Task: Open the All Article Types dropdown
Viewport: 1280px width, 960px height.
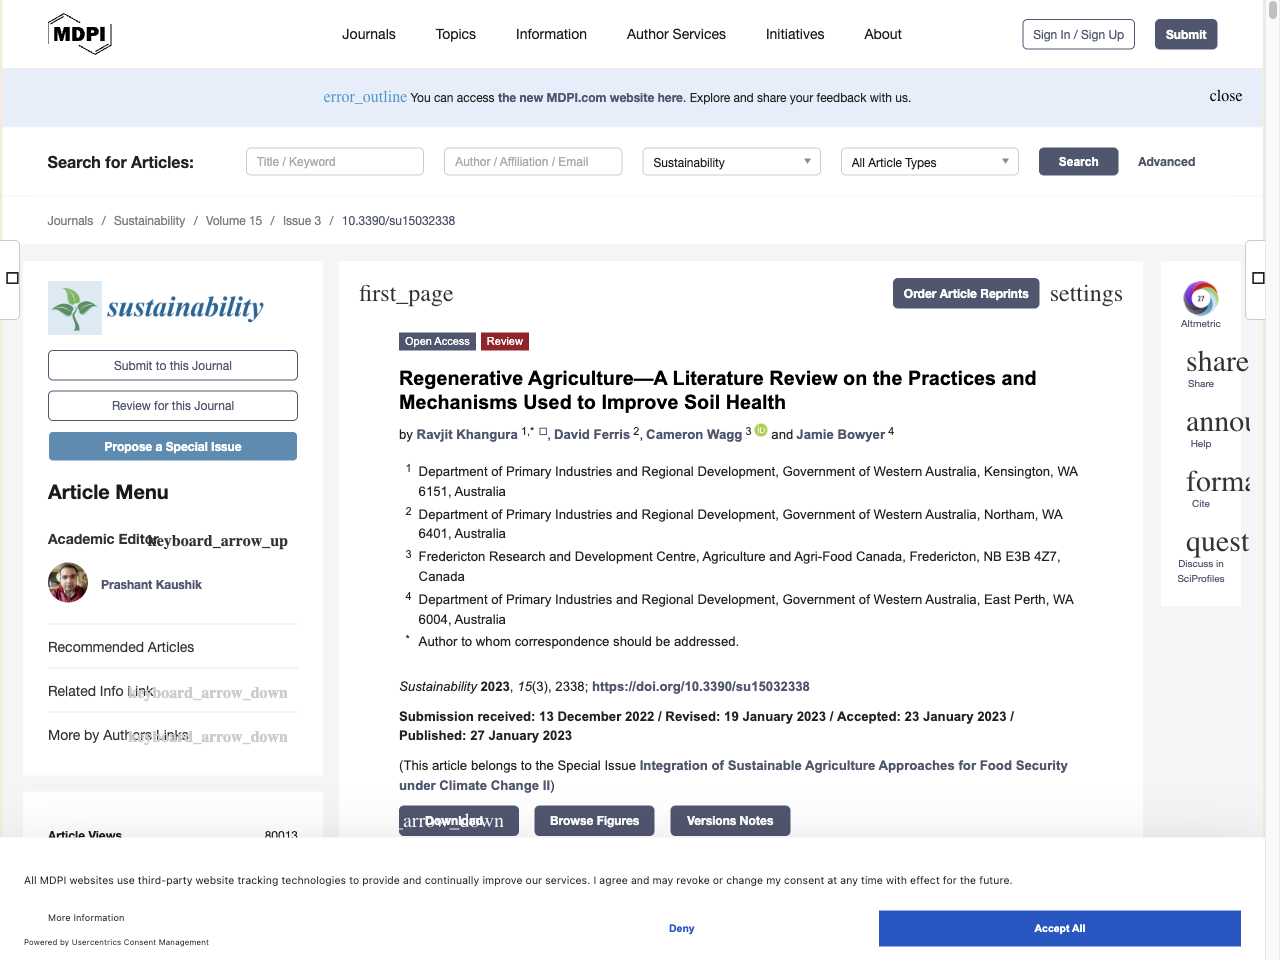Action: click(929, 162)
